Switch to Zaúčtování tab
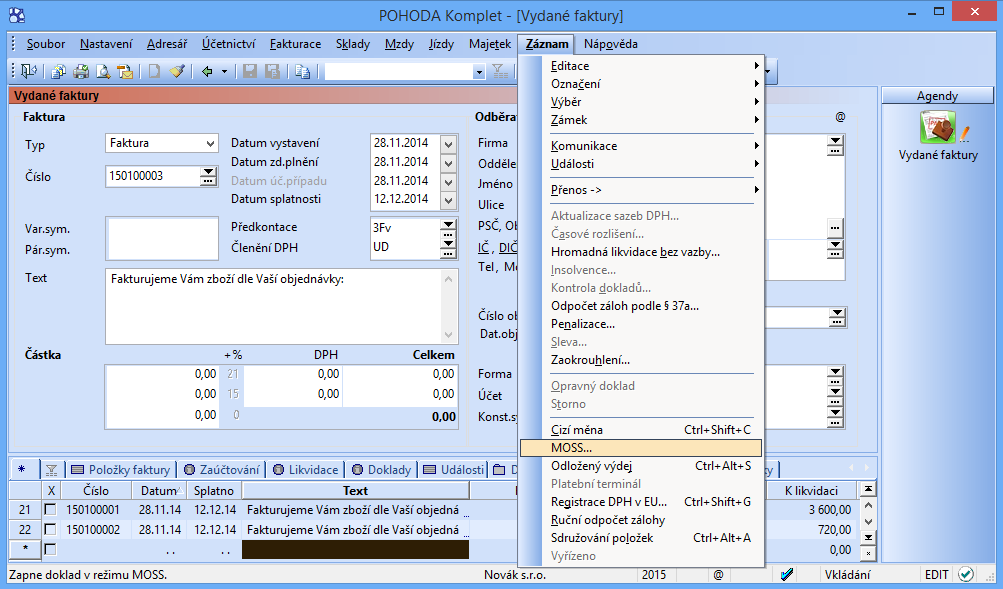Screen dimensions: 1003x589 coord(222,470)
